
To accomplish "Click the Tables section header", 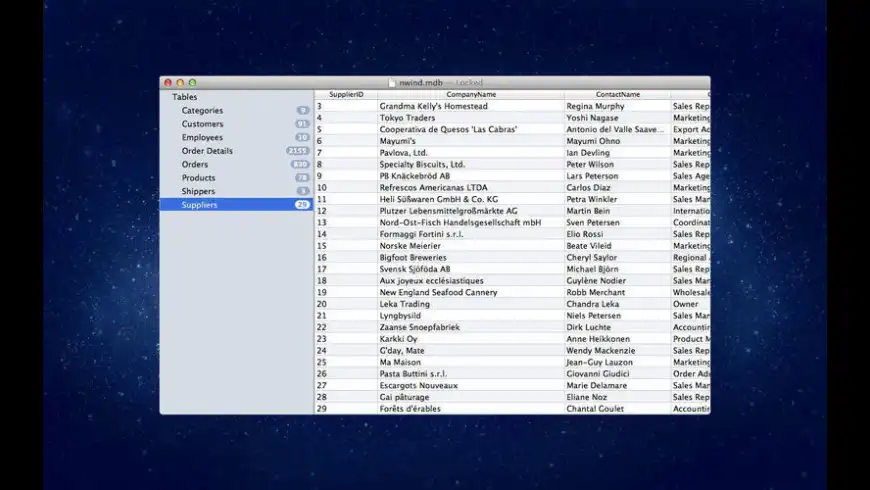I will (x=184, y=97).
